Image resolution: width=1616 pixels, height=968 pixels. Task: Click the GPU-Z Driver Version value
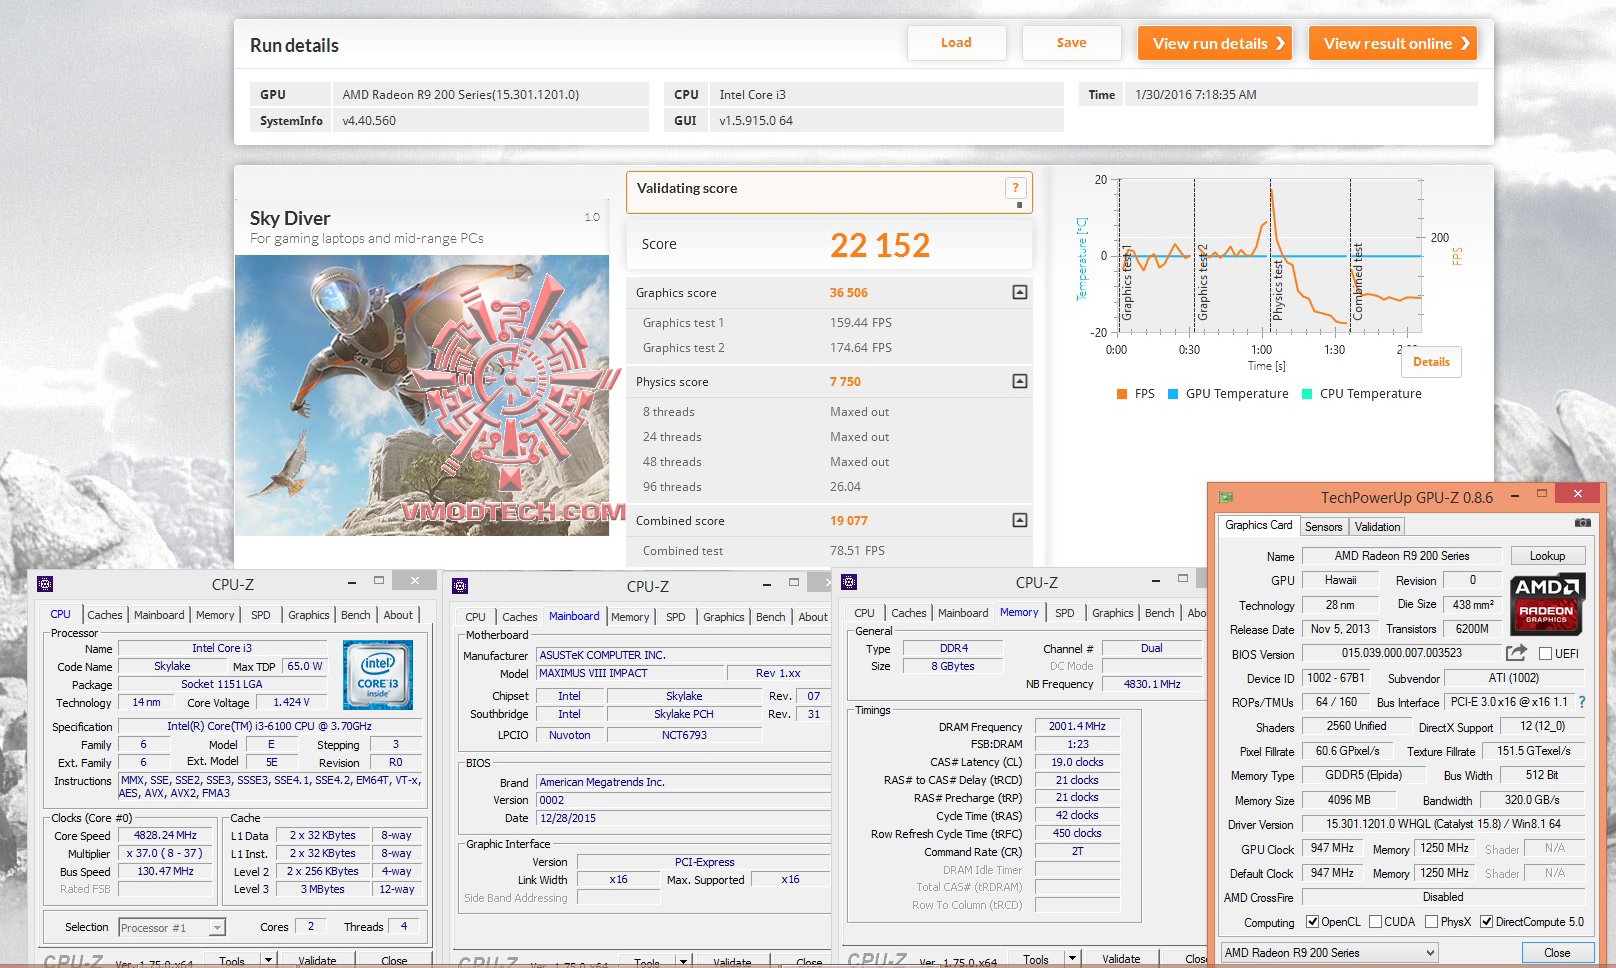click(1443, 824)
